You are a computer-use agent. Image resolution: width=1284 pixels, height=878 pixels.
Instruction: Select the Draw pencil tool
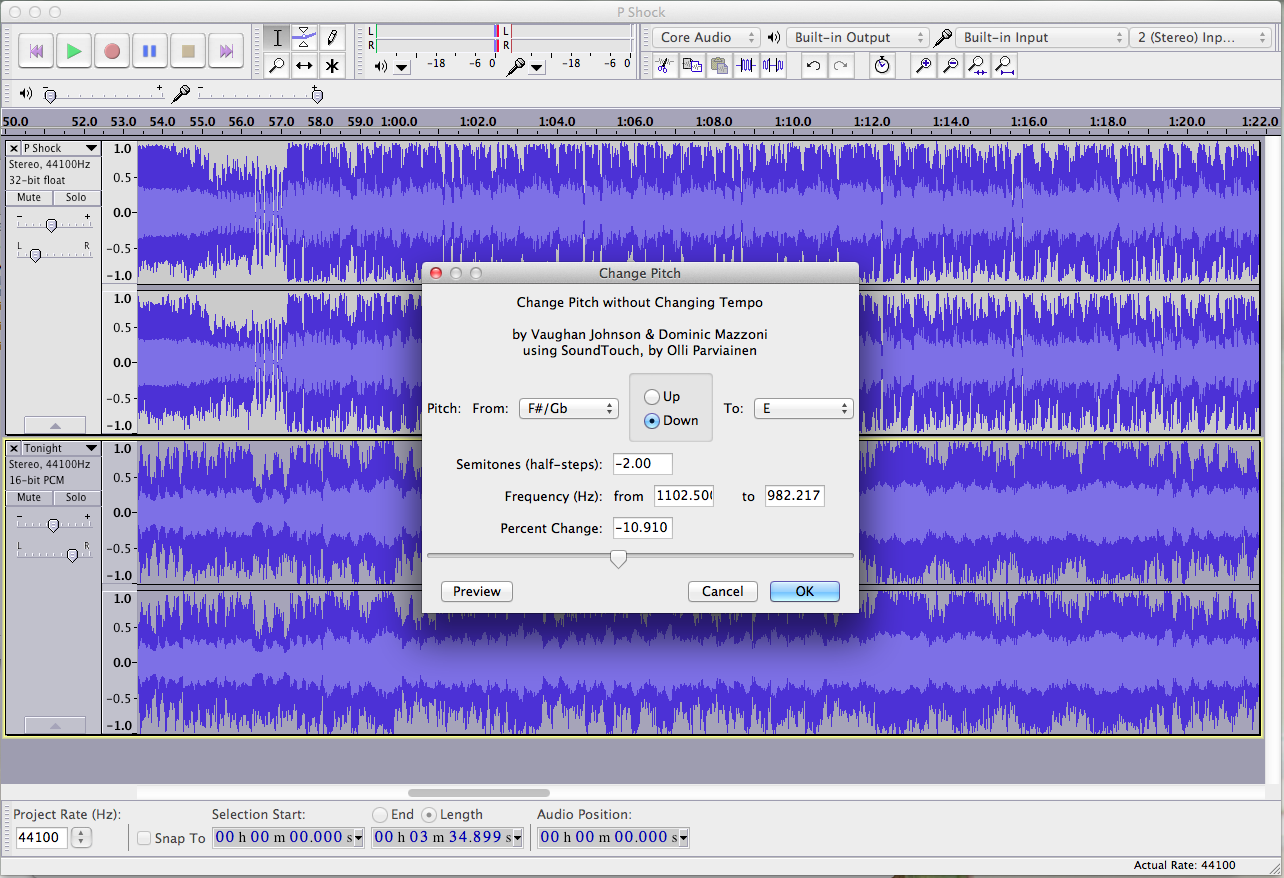332,38
